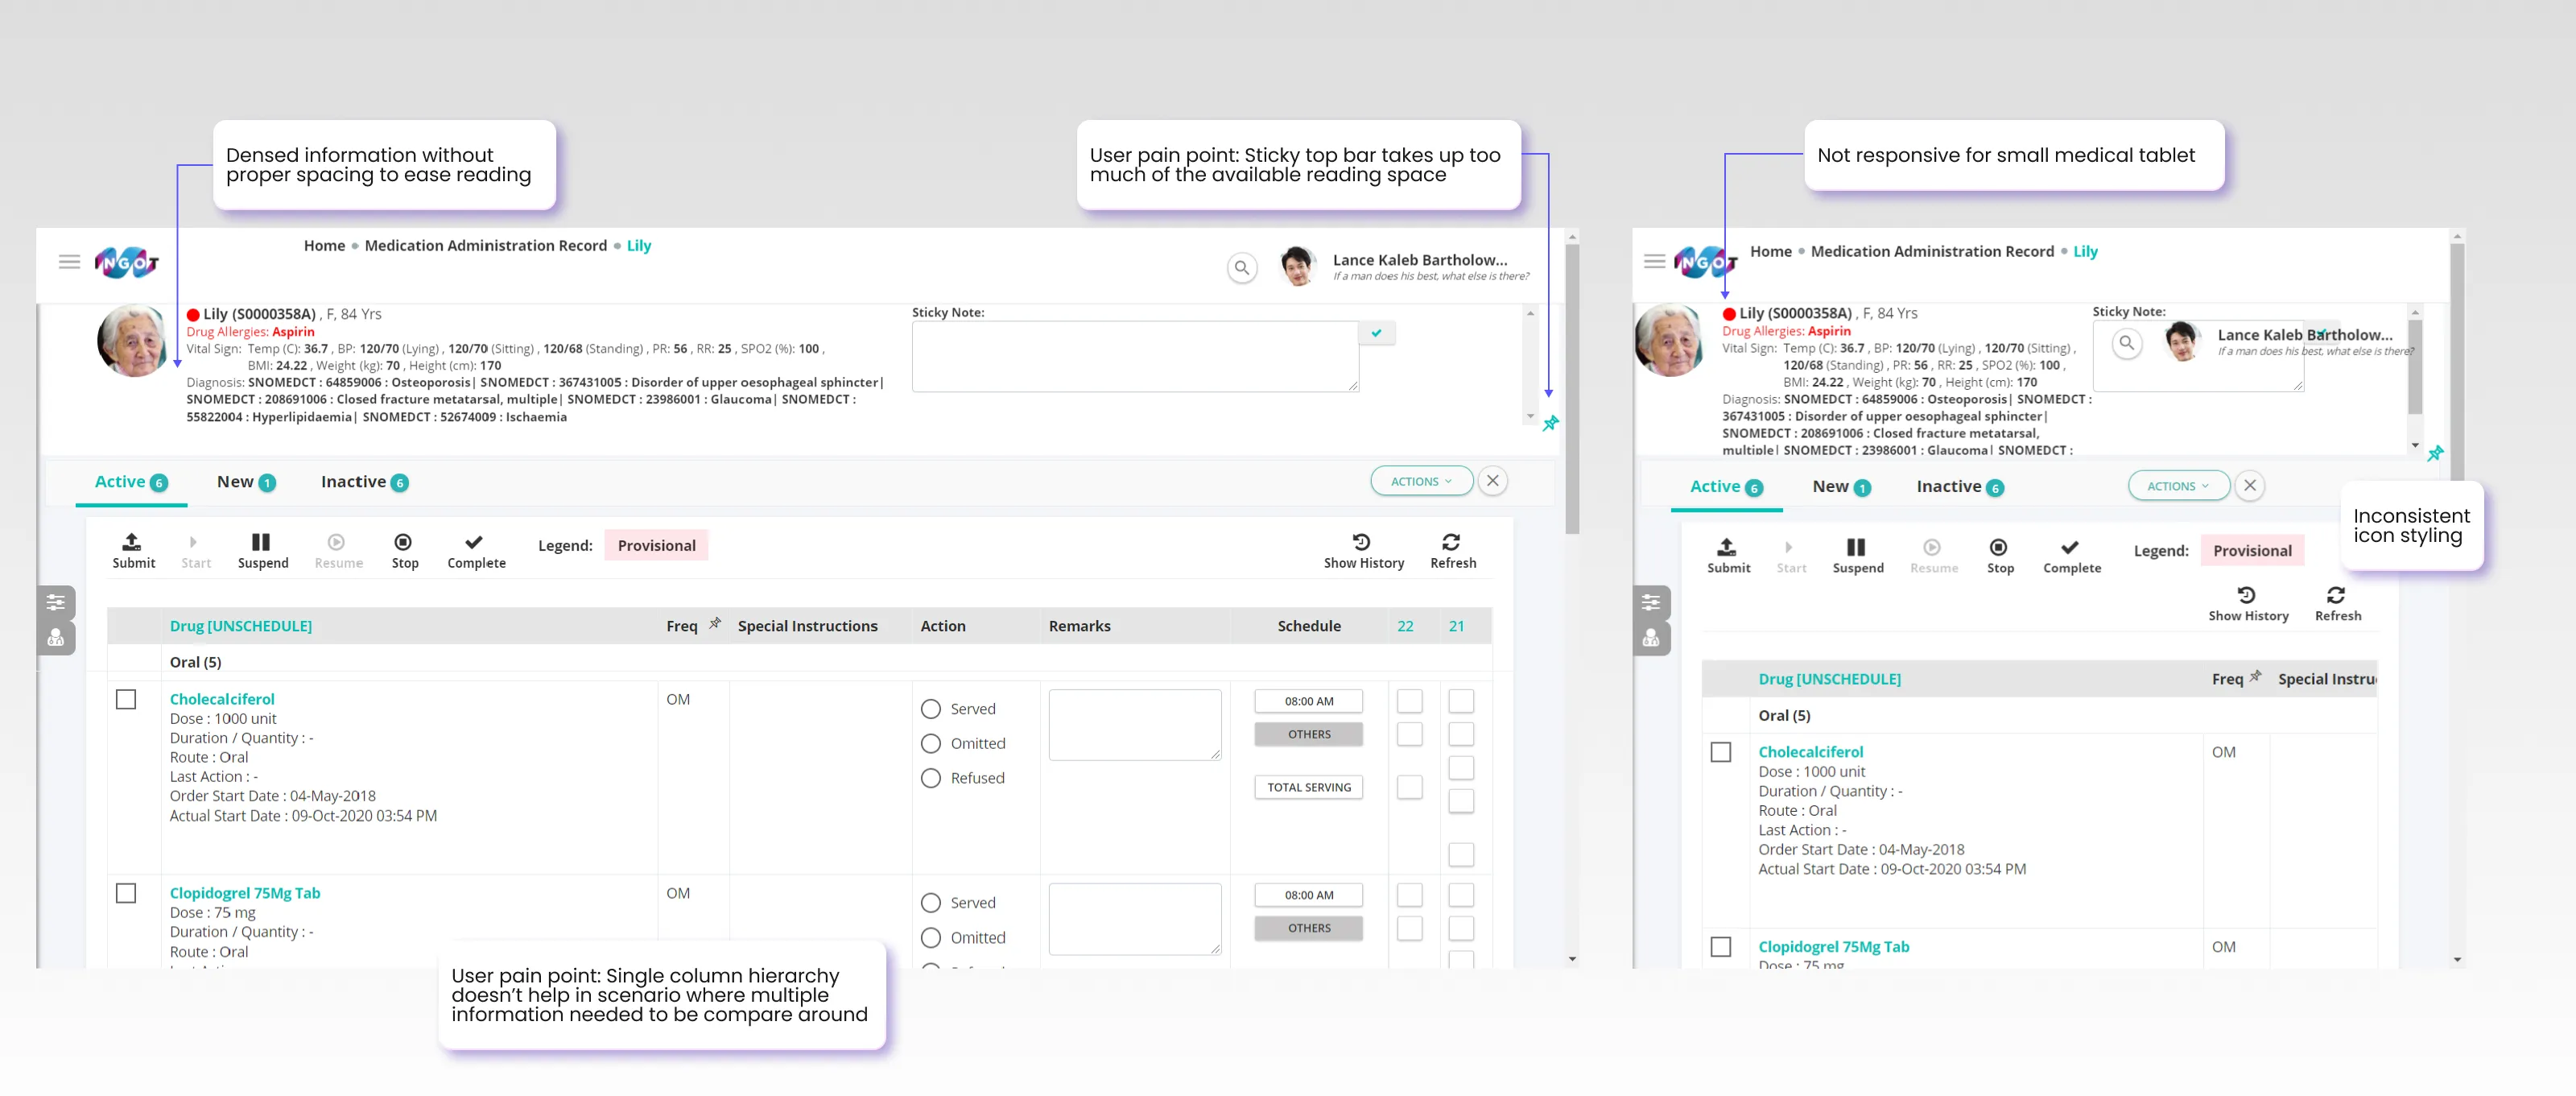
Task: Click Stop icon in right tablet window
Action: click(x=1998, y=547)
